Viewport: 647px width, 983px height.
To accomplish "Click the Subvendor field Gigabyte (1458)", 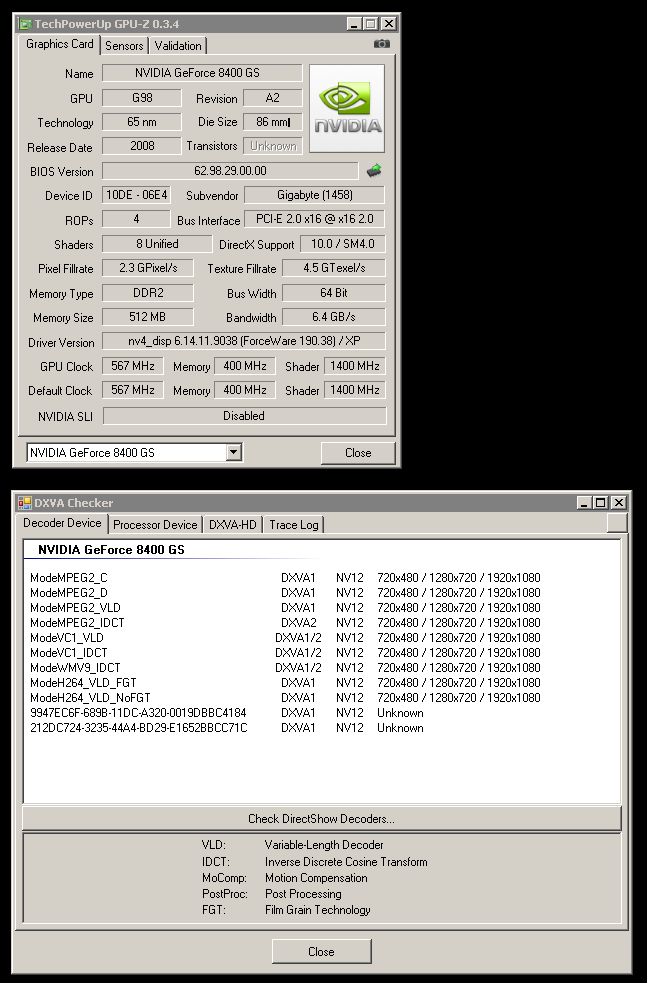I will [x=314, y=195].
